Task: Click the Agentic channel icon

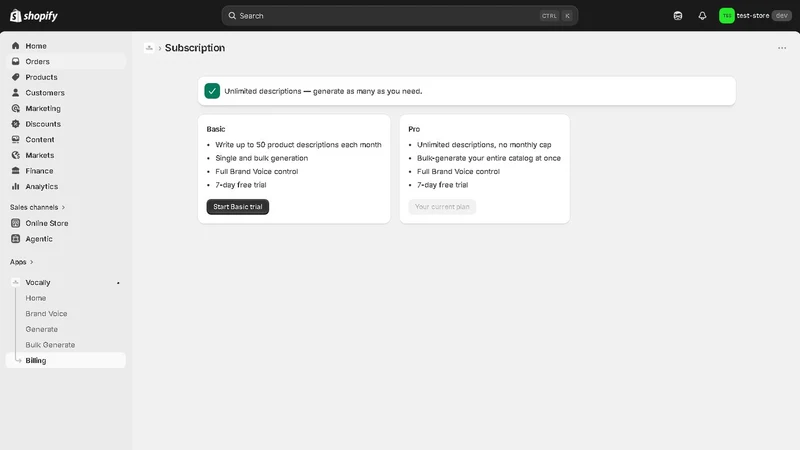Action: (x=15, y=239)
